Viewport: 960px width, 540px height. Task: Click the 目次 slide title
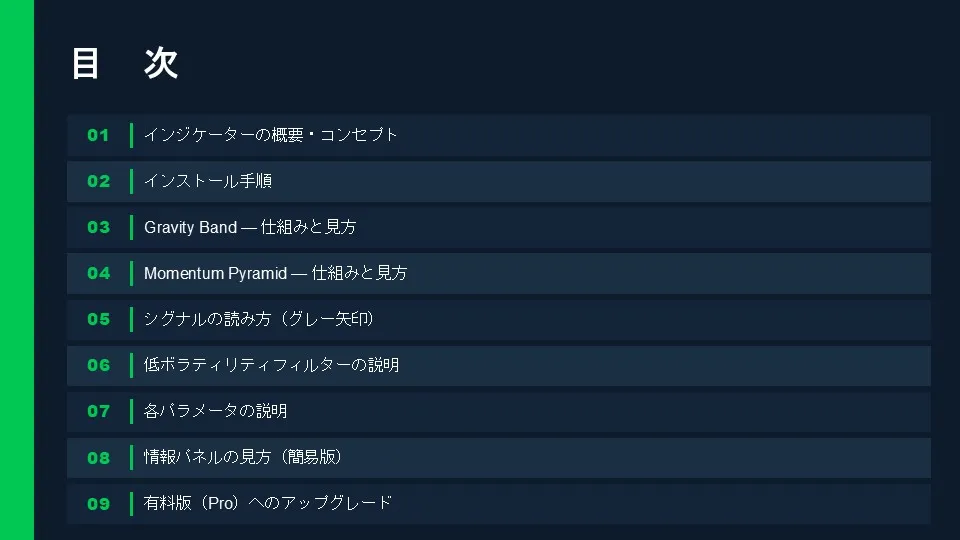[x=124, y=64]
